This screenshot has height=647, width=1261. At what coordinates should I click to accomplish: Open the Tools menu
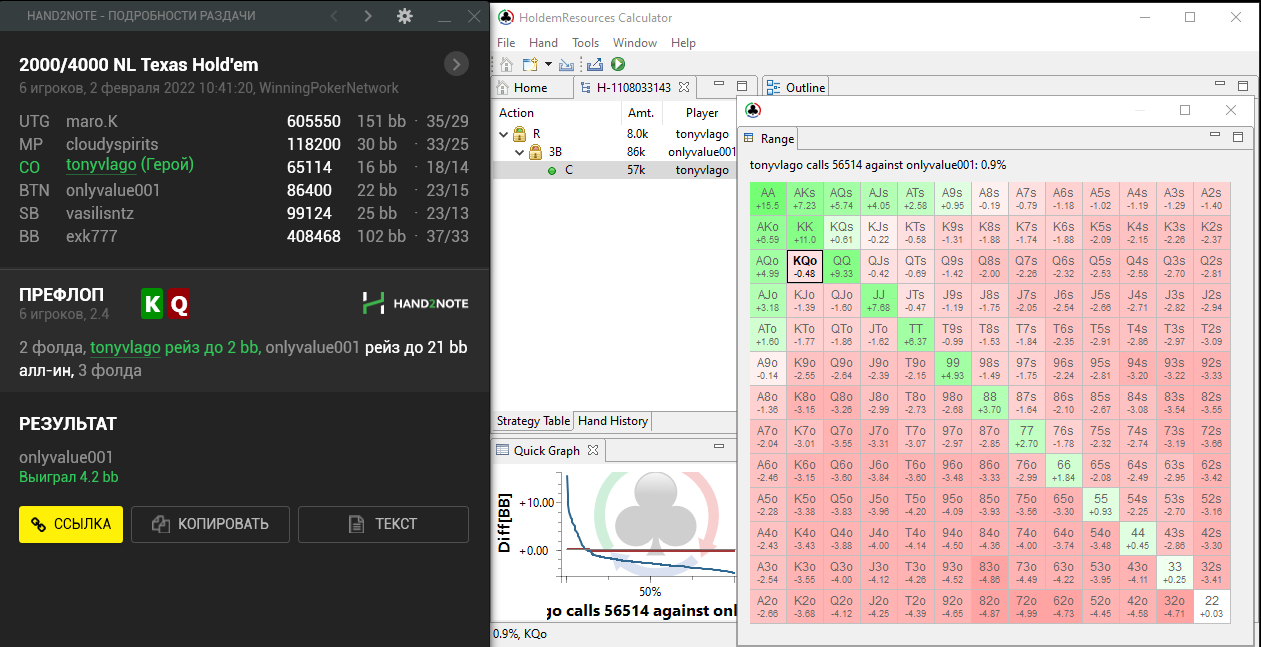tap(586, 43)
